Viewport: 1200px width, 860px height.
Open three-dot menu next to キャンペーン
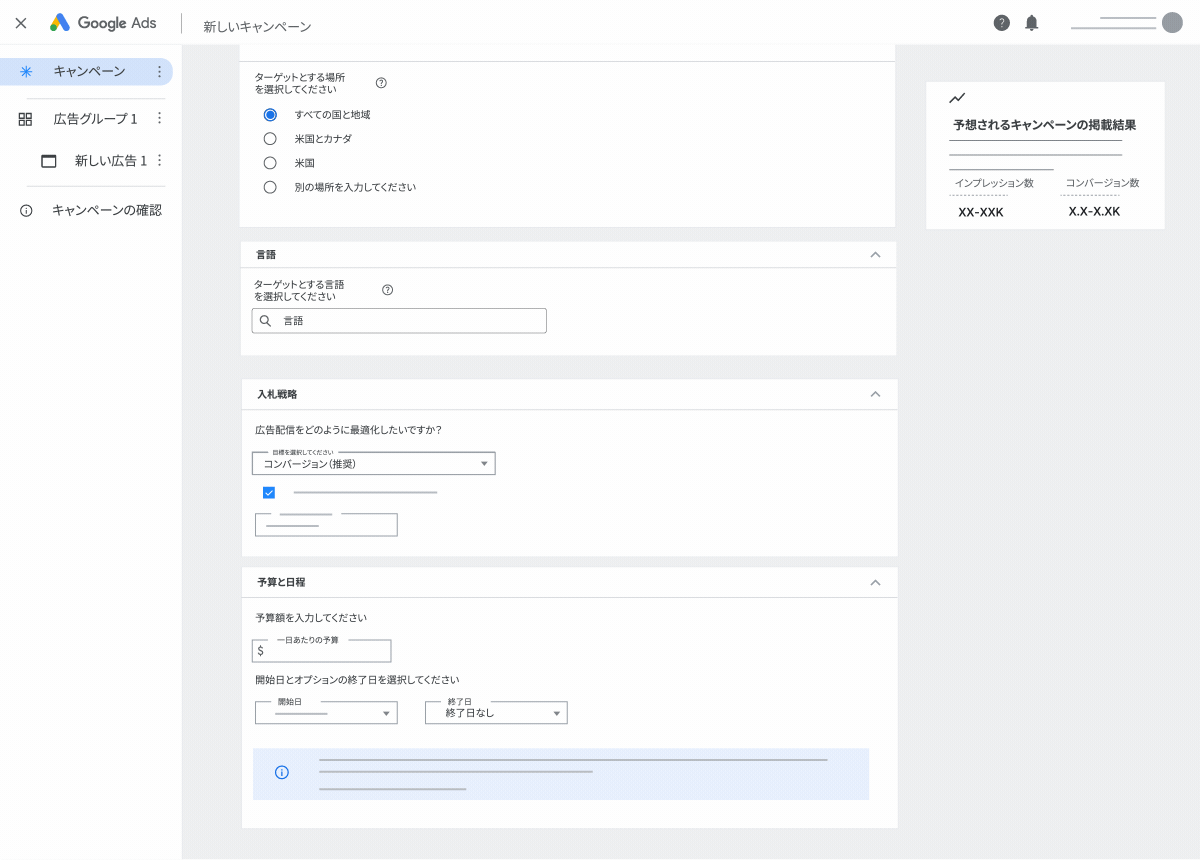(x=159, y=71)
